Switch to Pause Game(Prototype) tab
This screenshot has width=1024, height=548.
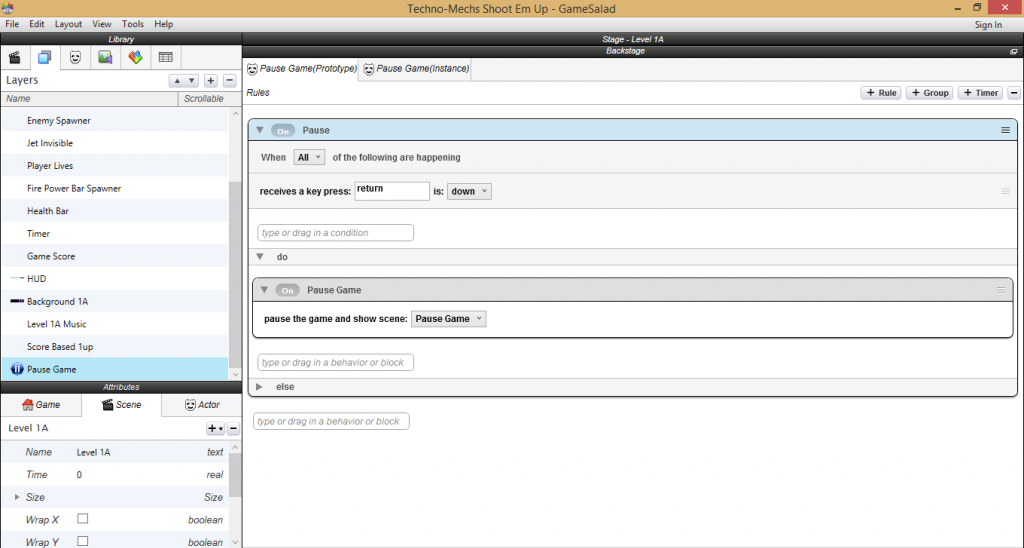(x=302, y=69)
